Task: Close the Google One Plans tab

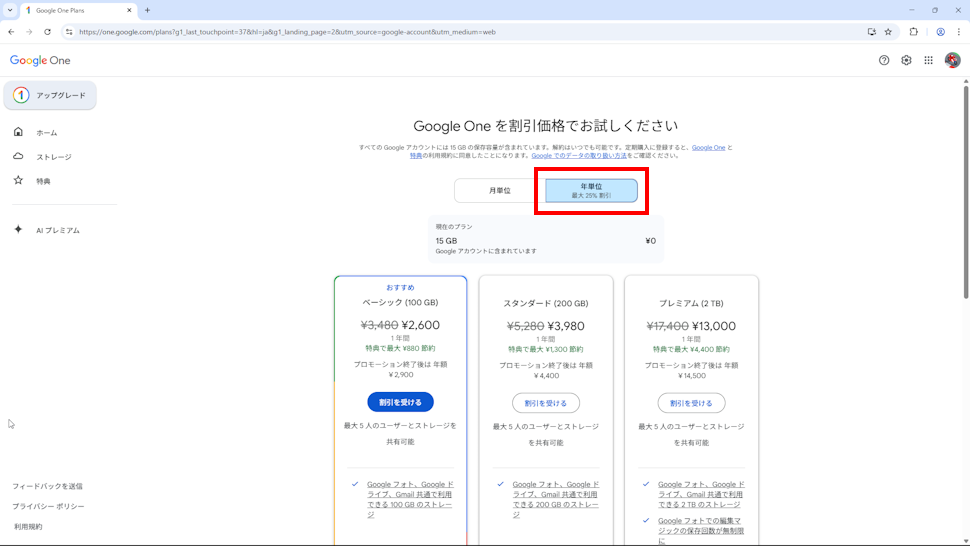Action: click(129, 10)
